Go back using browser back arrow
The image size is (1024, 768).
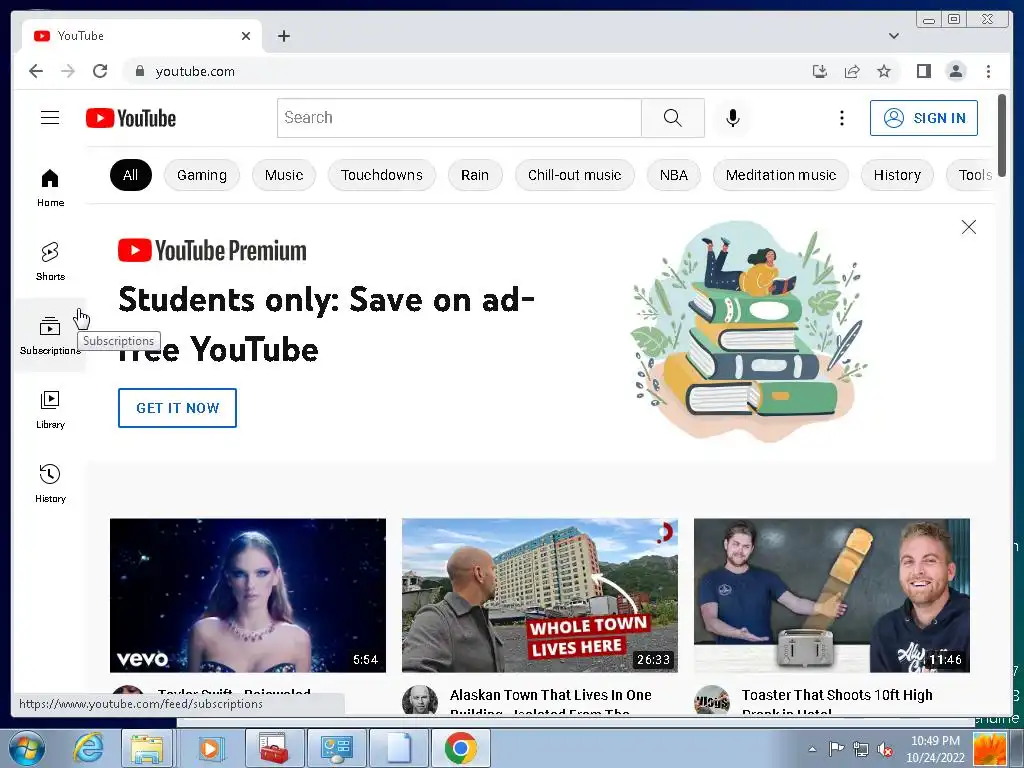pos(36,71)
